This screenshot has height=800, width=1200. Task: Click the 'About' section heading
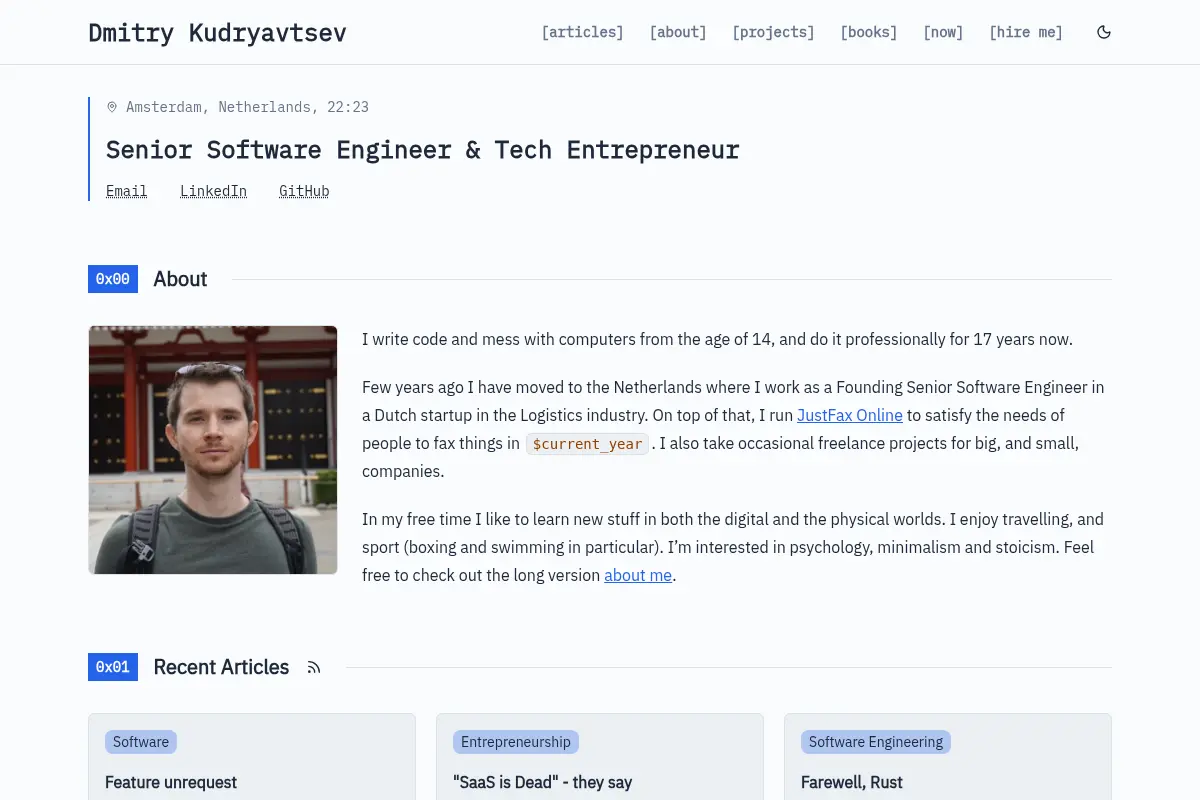coord(180,279)
